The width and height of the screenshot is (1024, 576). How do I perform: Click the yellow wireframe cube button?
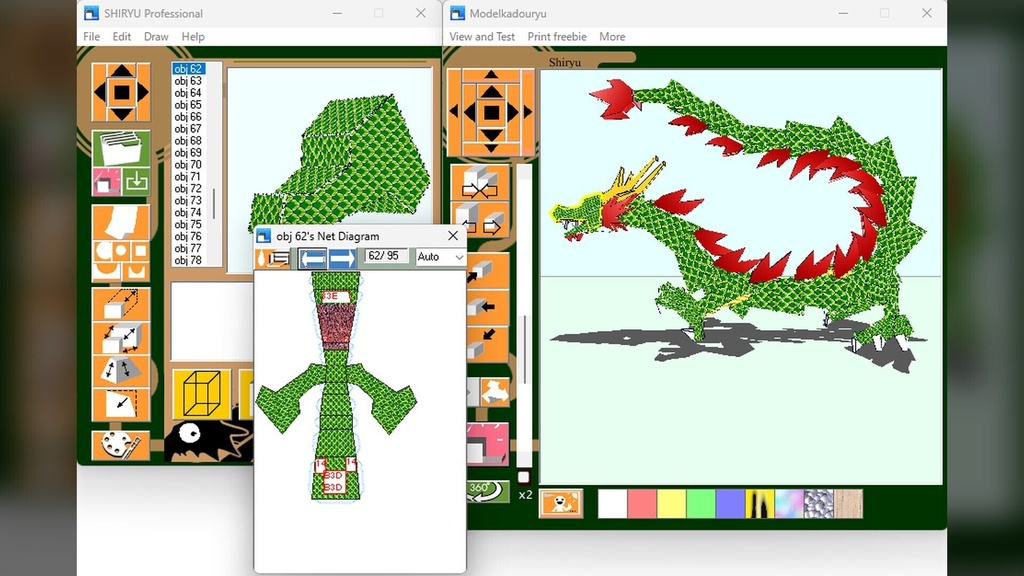click(202, 394)
